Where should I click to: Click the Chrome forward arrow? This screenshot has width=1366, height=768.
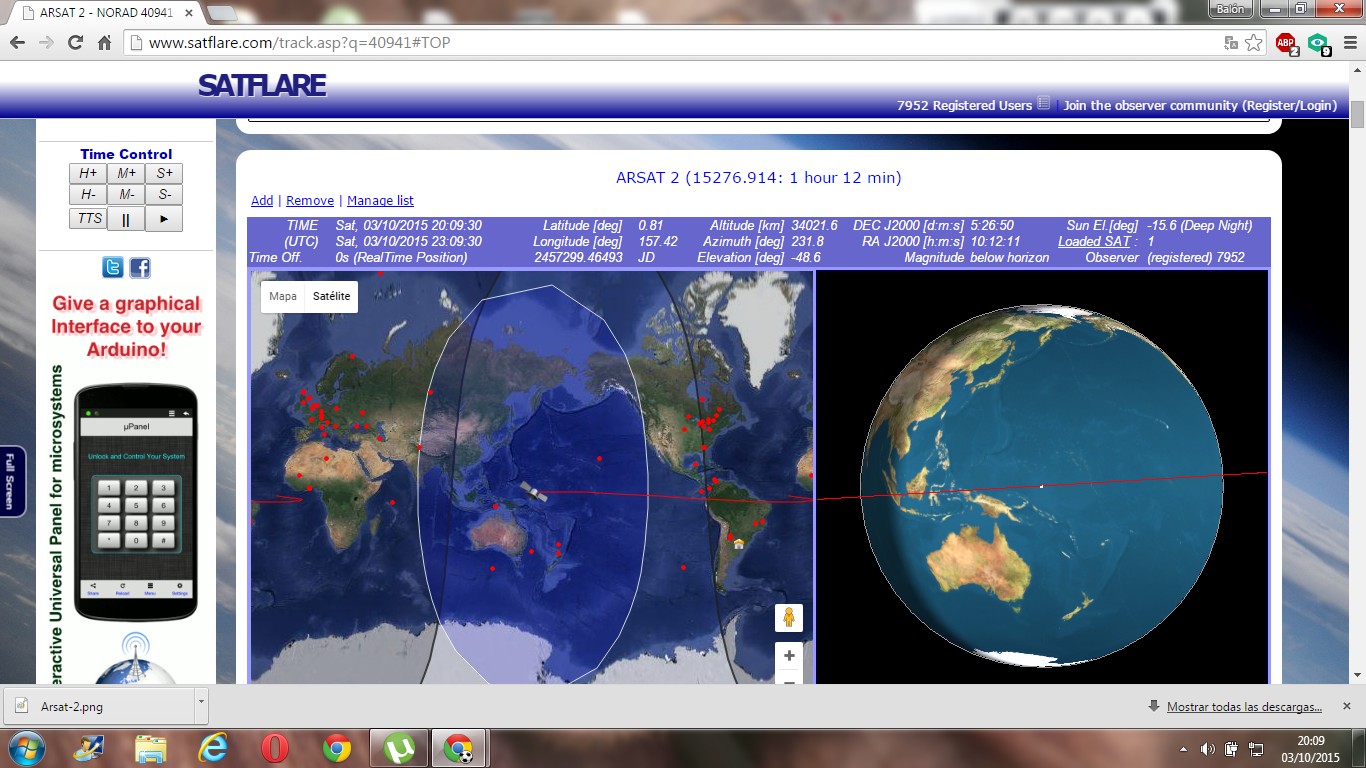[46, 43]
